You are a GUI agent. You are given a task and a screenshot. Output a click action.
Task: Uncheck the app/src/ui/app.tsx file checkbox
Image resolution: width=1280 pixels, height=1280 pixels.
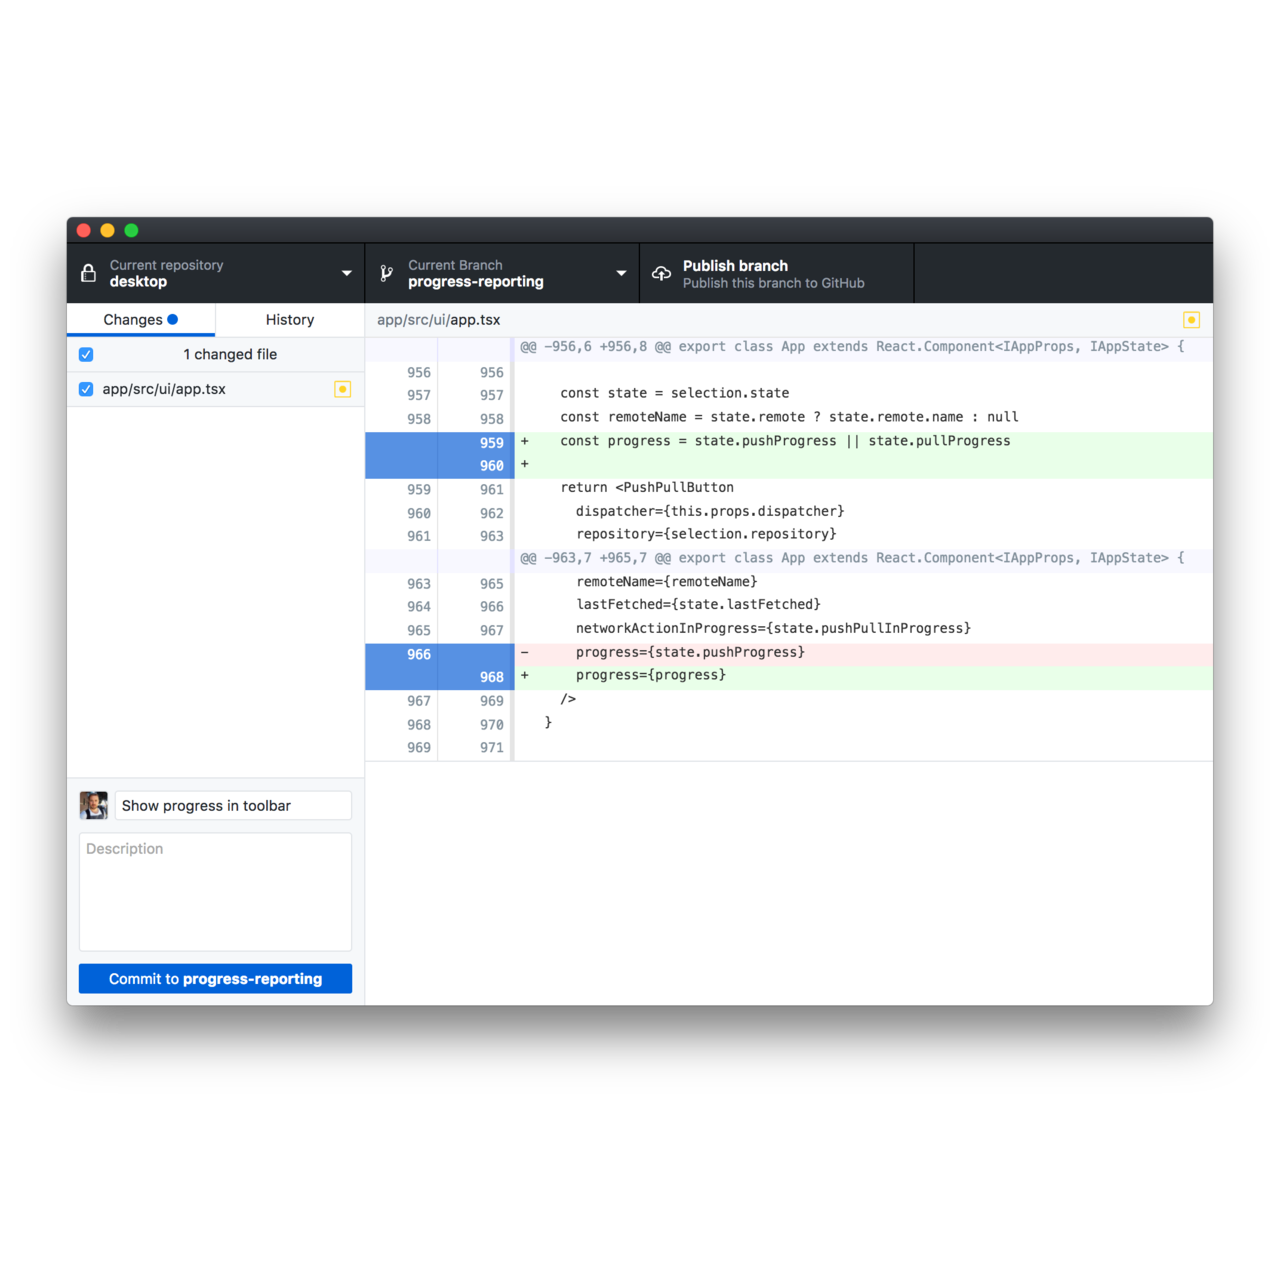[86, 389]
